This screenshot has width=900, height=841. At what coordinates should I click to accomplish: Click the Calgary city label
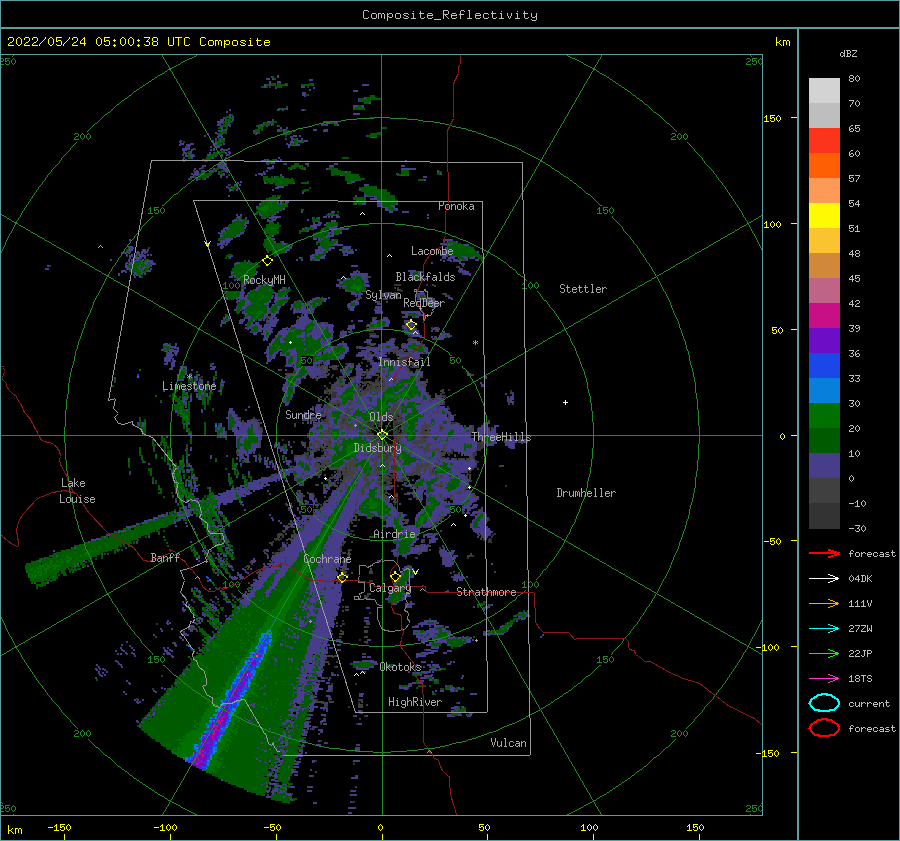coord(390,588)
